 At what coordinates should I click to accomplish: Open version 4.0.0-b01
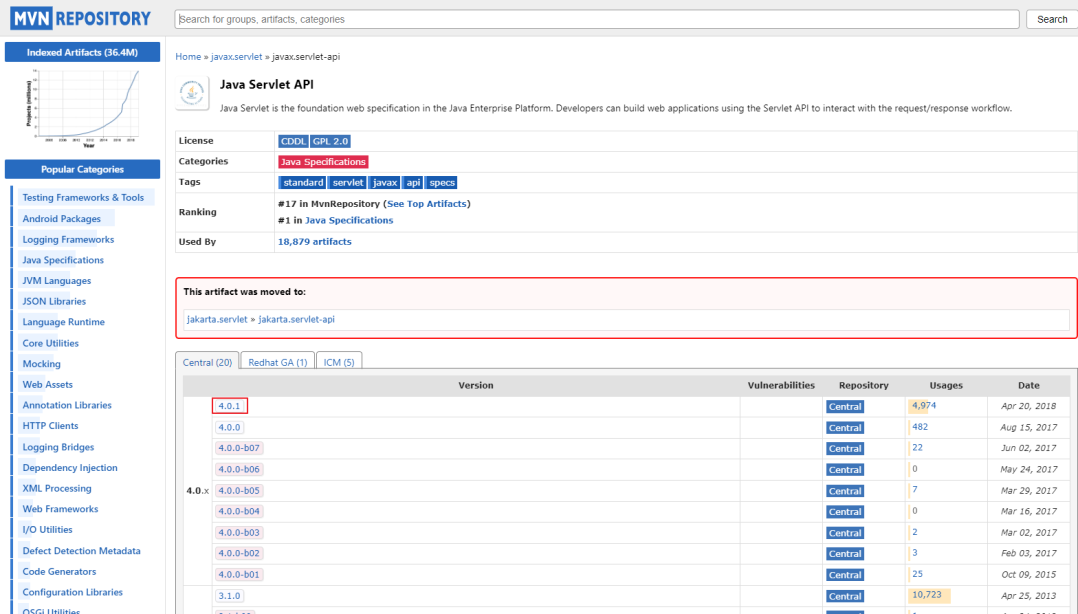[x=239, y=574]
